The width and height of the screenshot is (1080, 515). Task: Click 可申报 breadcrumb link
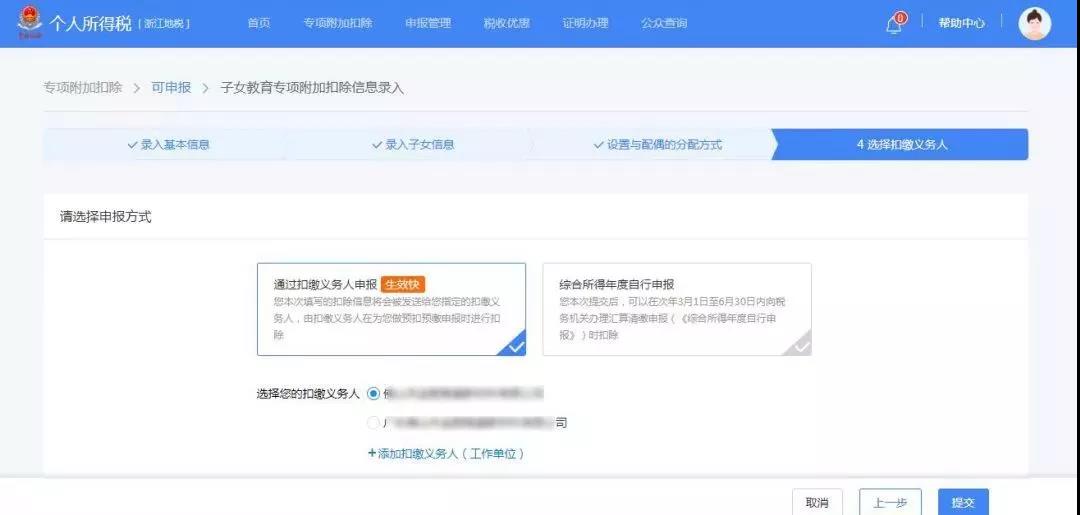[x=171, y=88]
